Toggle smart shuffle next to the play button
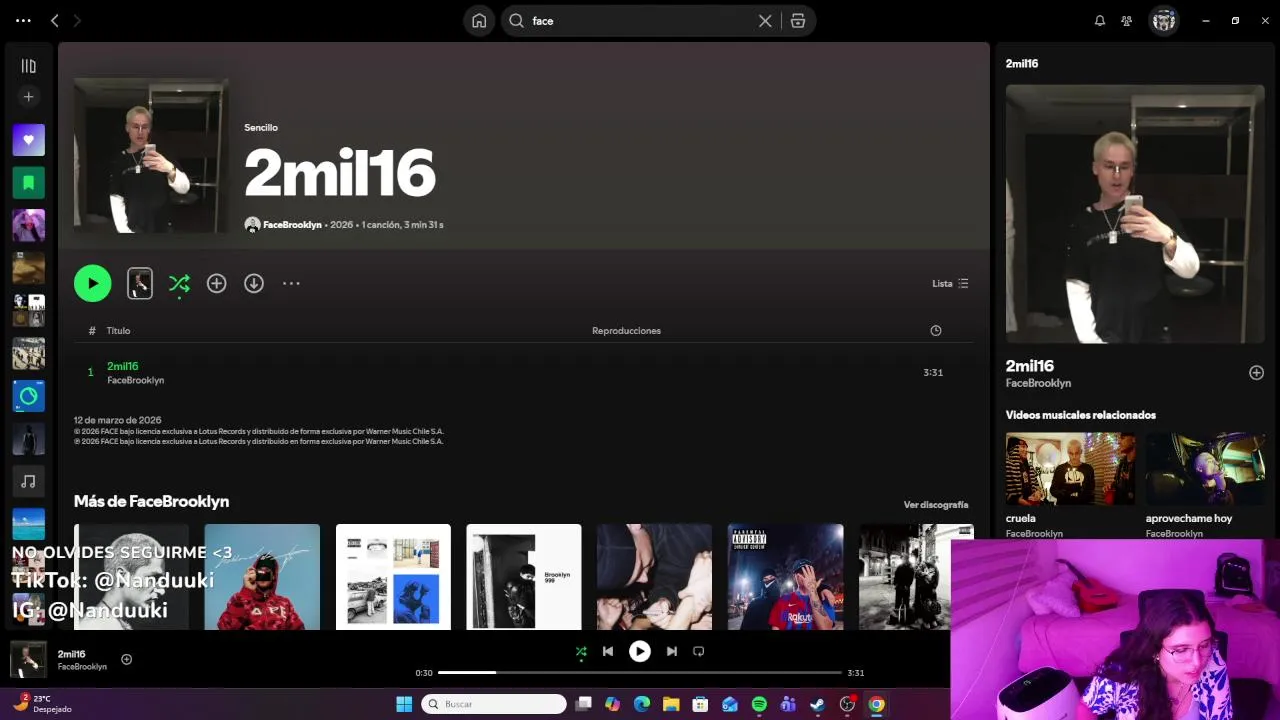Image resolution: width=1280 pixels, height=720 pixels. pos(179,284)
